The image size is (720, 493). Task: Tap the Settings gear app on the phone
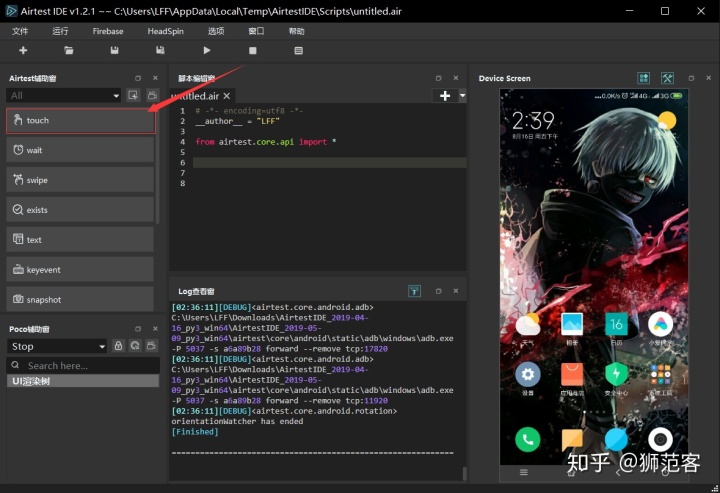(528, 375)
